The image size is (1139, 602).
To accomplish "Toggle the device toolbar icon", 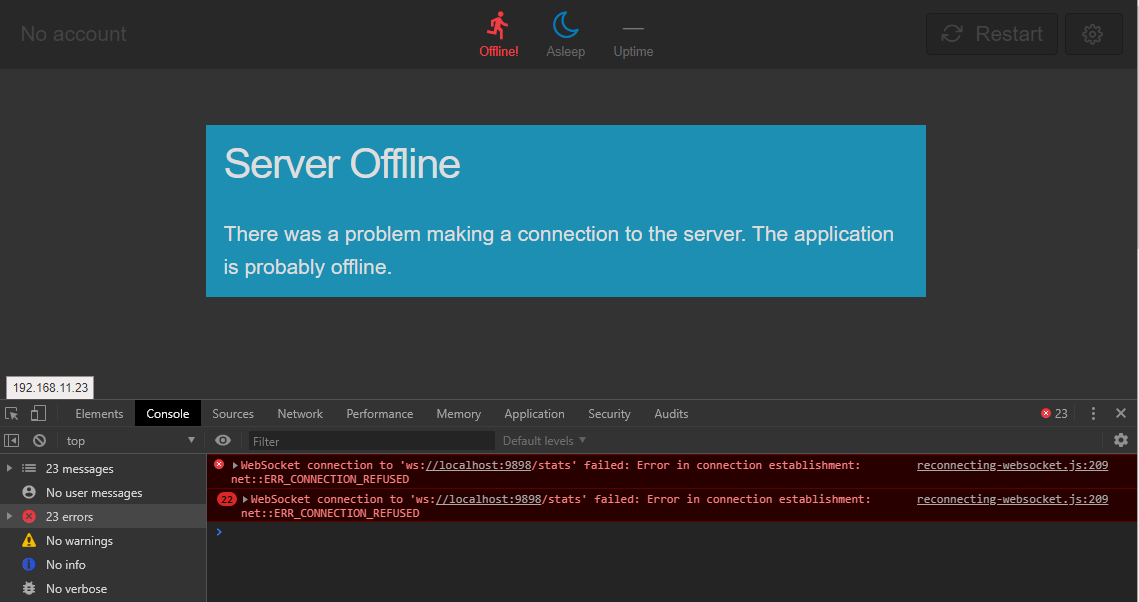I will tap(38, 414).
